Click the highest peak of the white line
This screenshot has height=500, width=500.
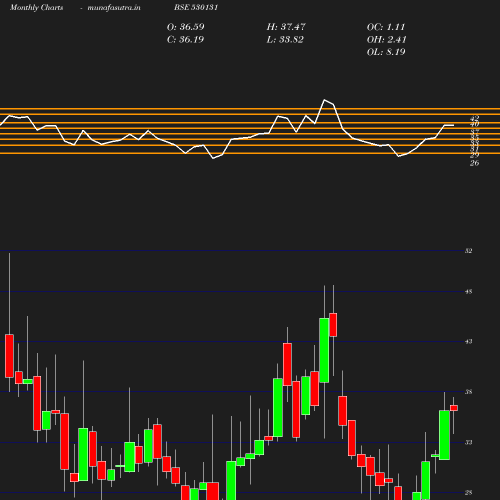[x=325, y=100]
